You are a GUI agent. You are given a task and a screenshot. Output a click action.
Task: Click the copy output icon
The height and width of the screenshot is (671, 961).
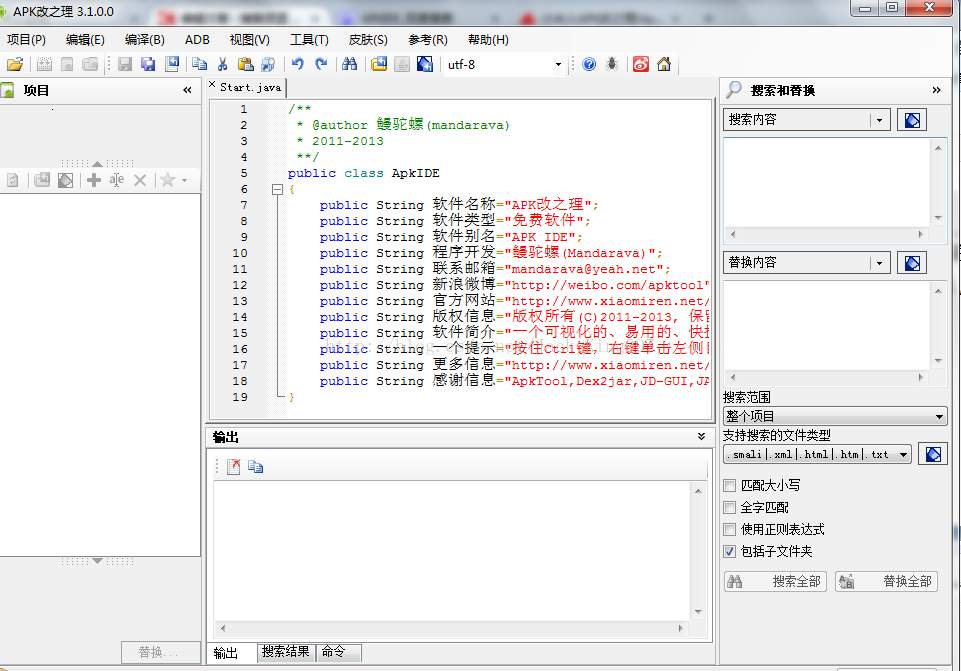[x=256, y=466]
